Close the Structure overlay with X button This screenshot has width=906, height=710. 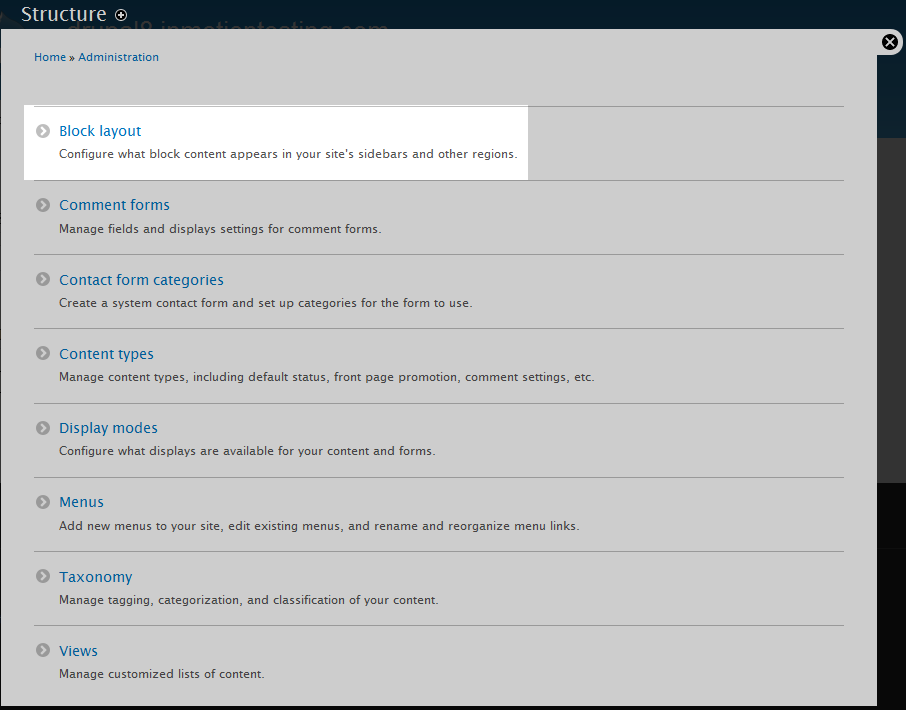click(890, 42)
